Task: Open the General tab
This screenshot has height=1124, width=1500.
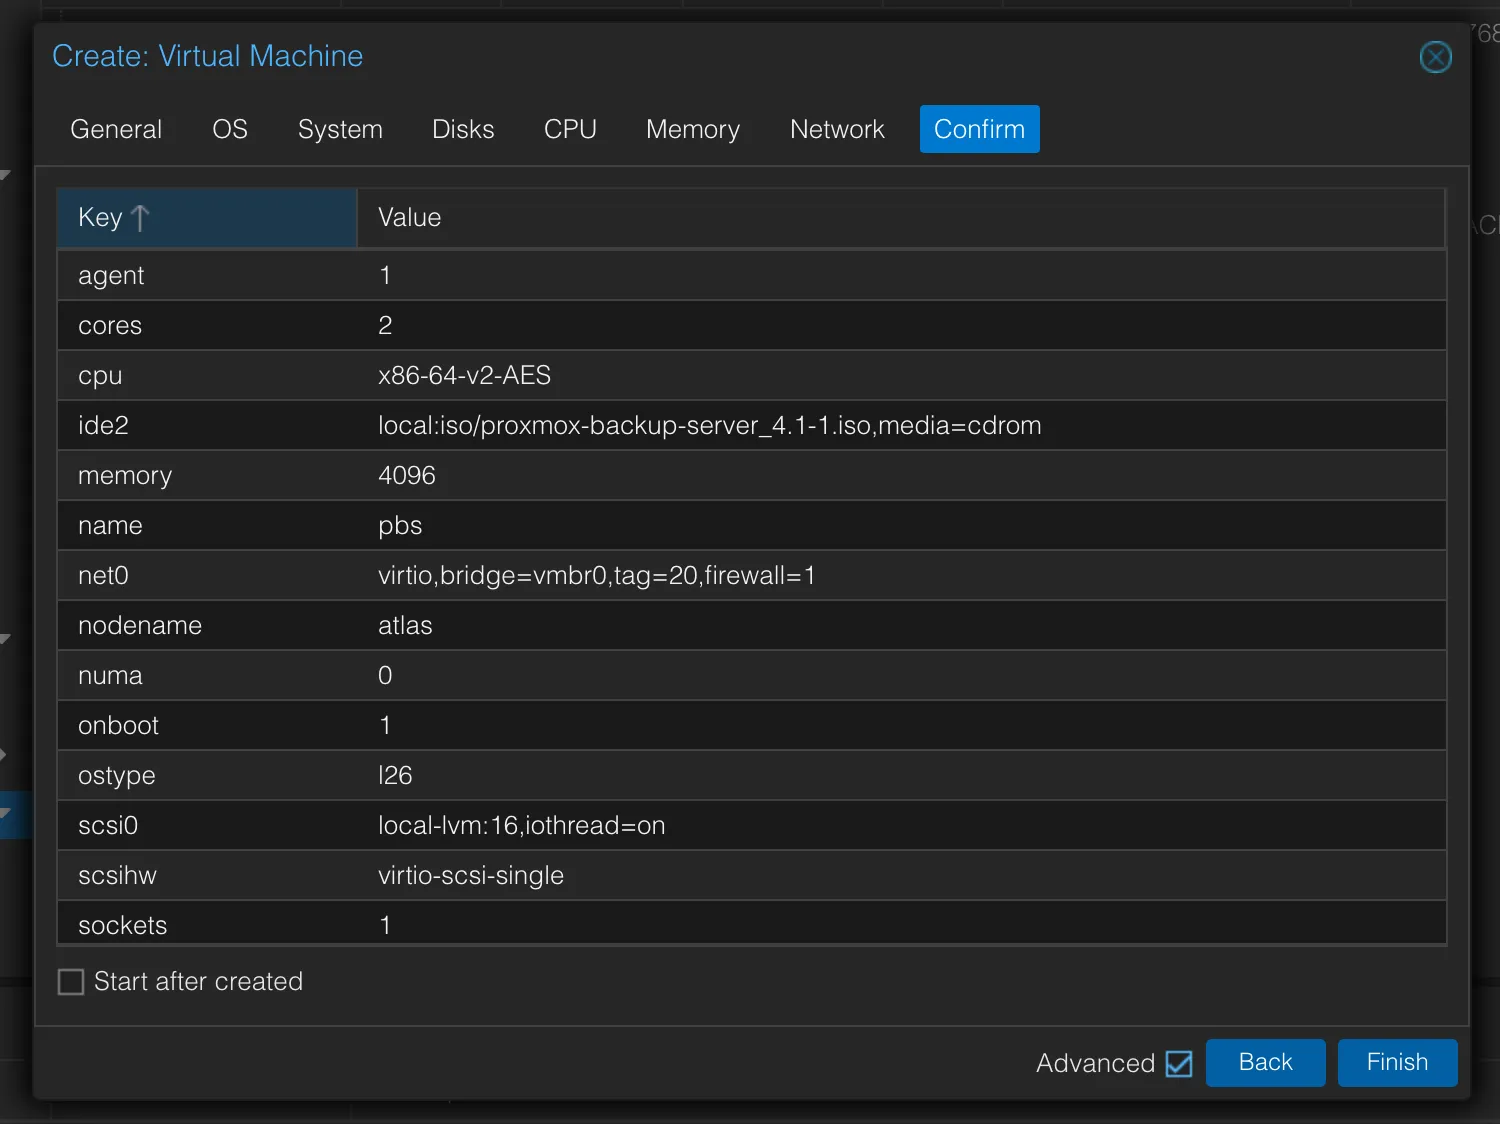Action: tap(116, 129)
